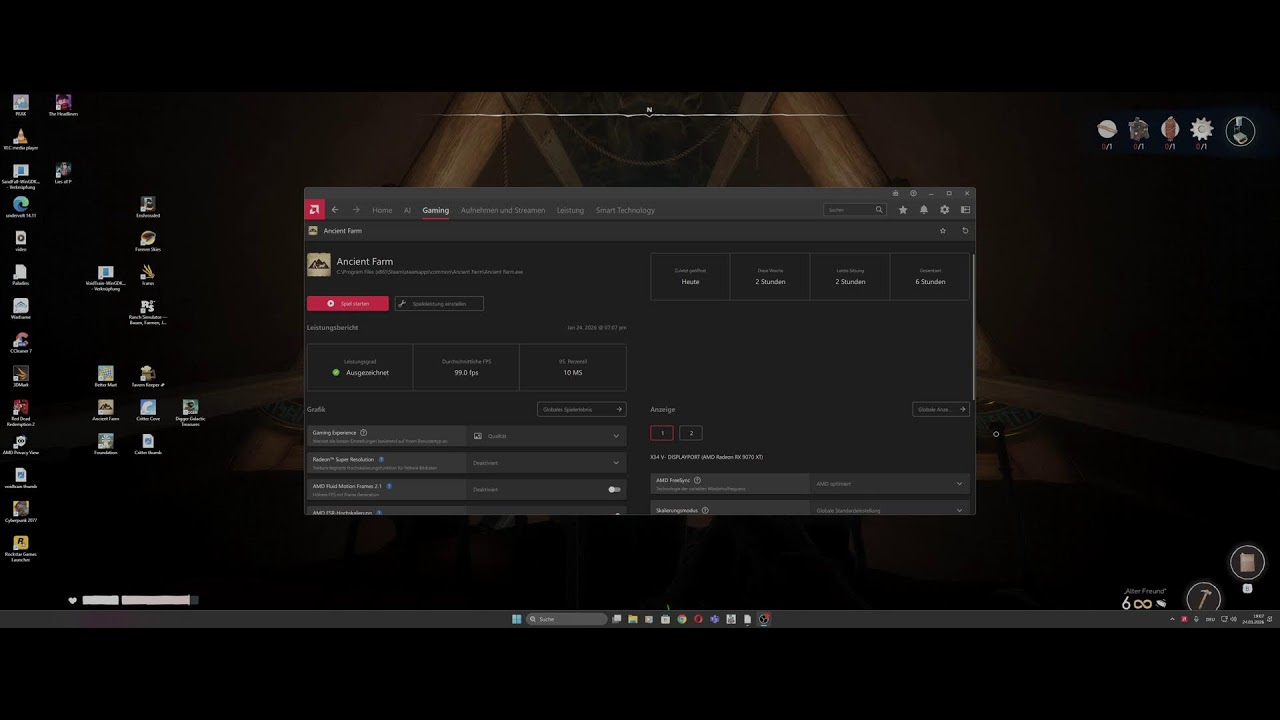Go back with the left arrow

click(x=335, y=210)
